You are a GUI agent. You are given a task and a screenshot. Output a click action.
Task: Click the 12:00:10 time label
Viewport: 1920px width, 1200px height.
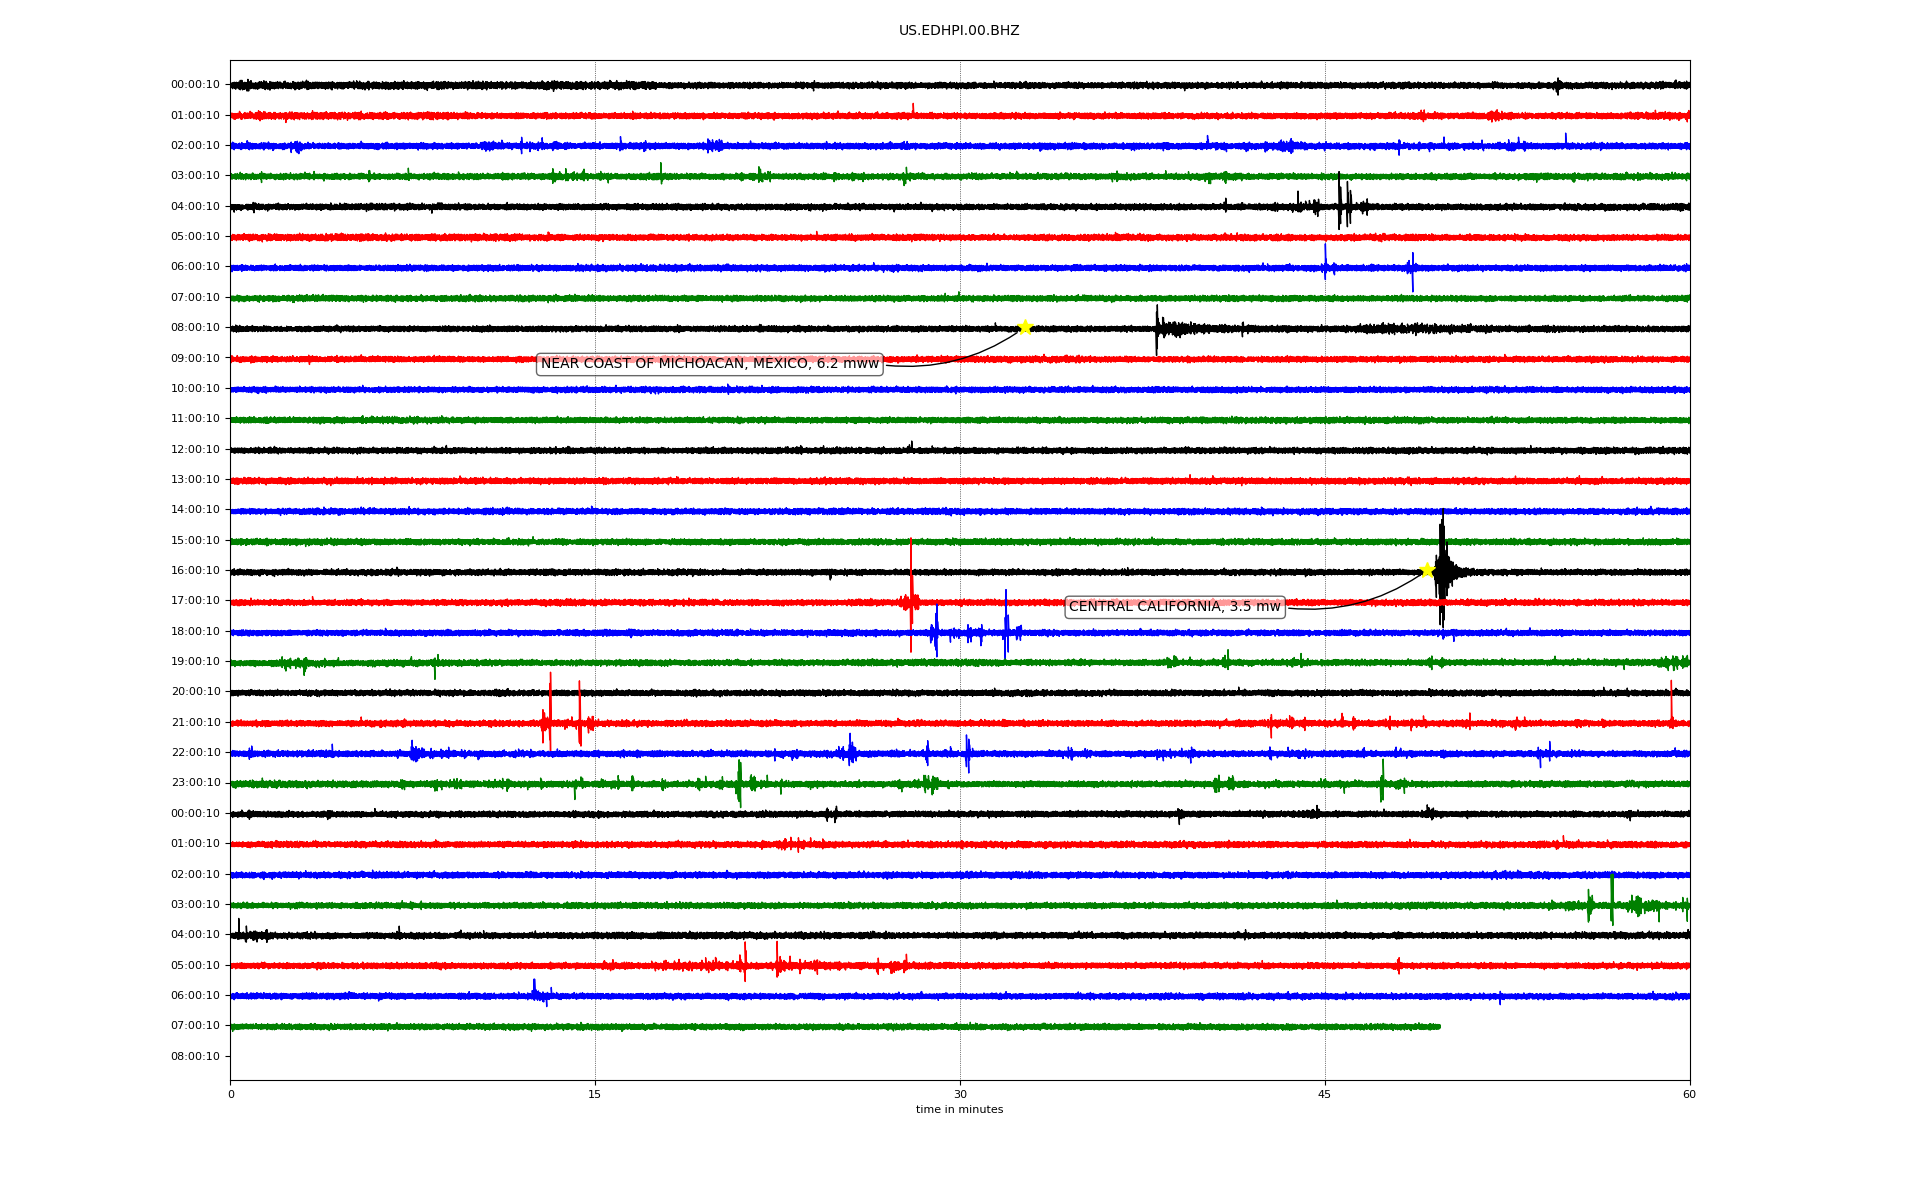195,450
